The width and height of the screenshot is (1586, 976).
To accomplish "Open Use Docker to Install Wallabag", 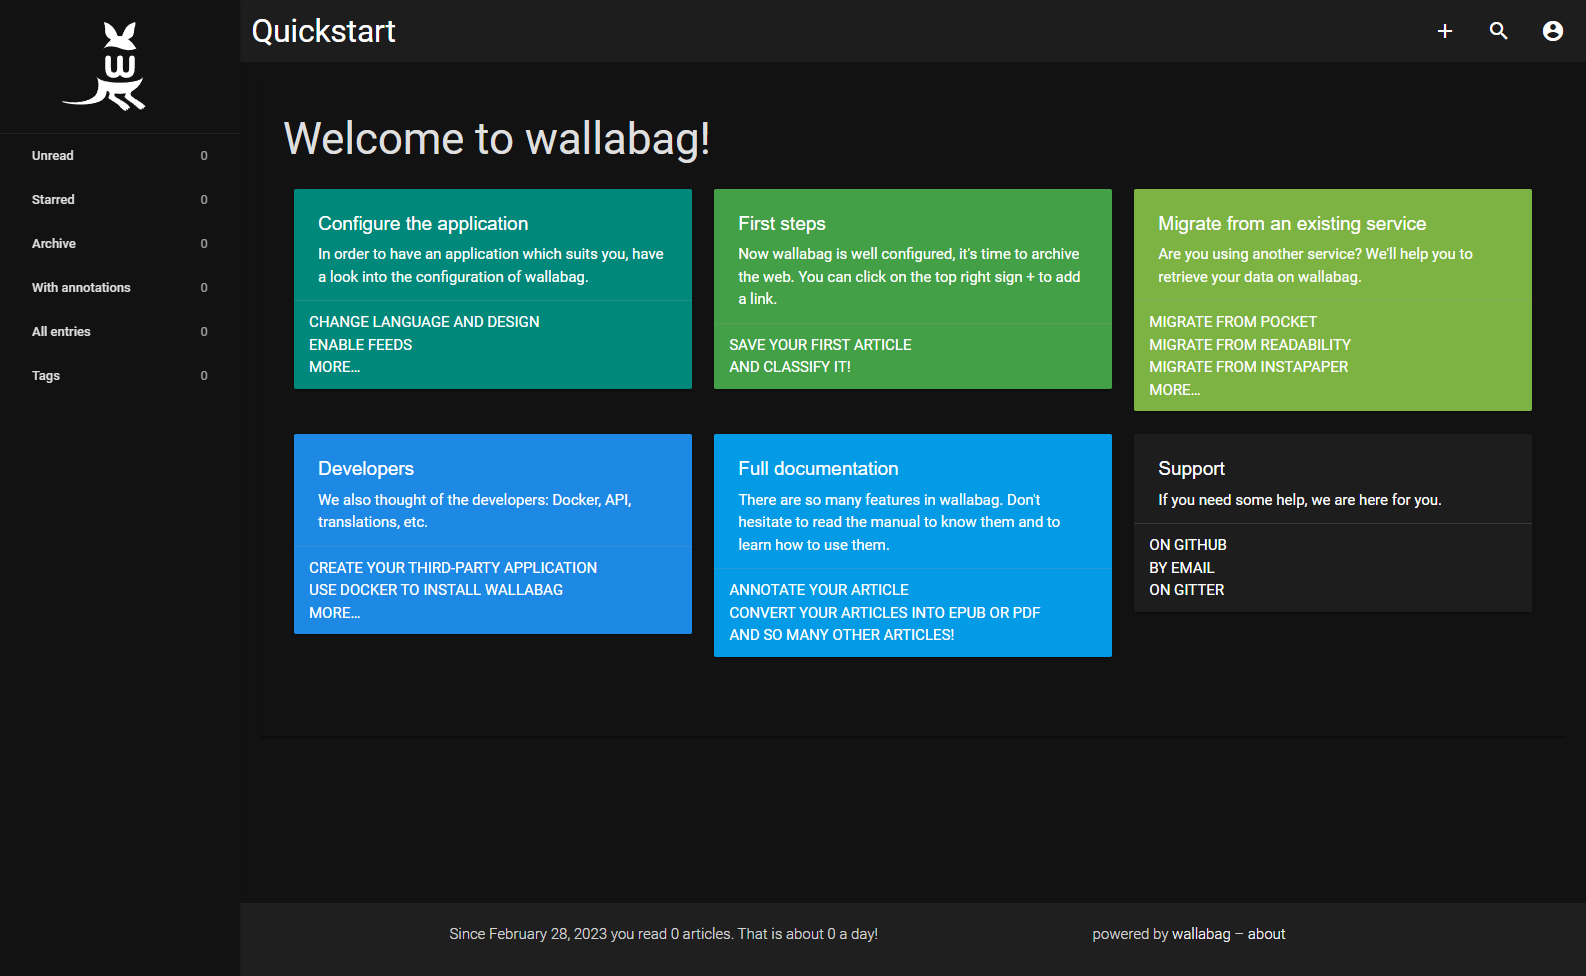I will pos(436,590).
